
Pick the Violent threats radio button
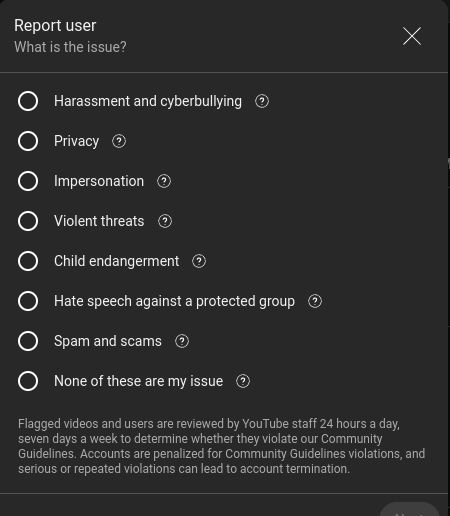28,221
